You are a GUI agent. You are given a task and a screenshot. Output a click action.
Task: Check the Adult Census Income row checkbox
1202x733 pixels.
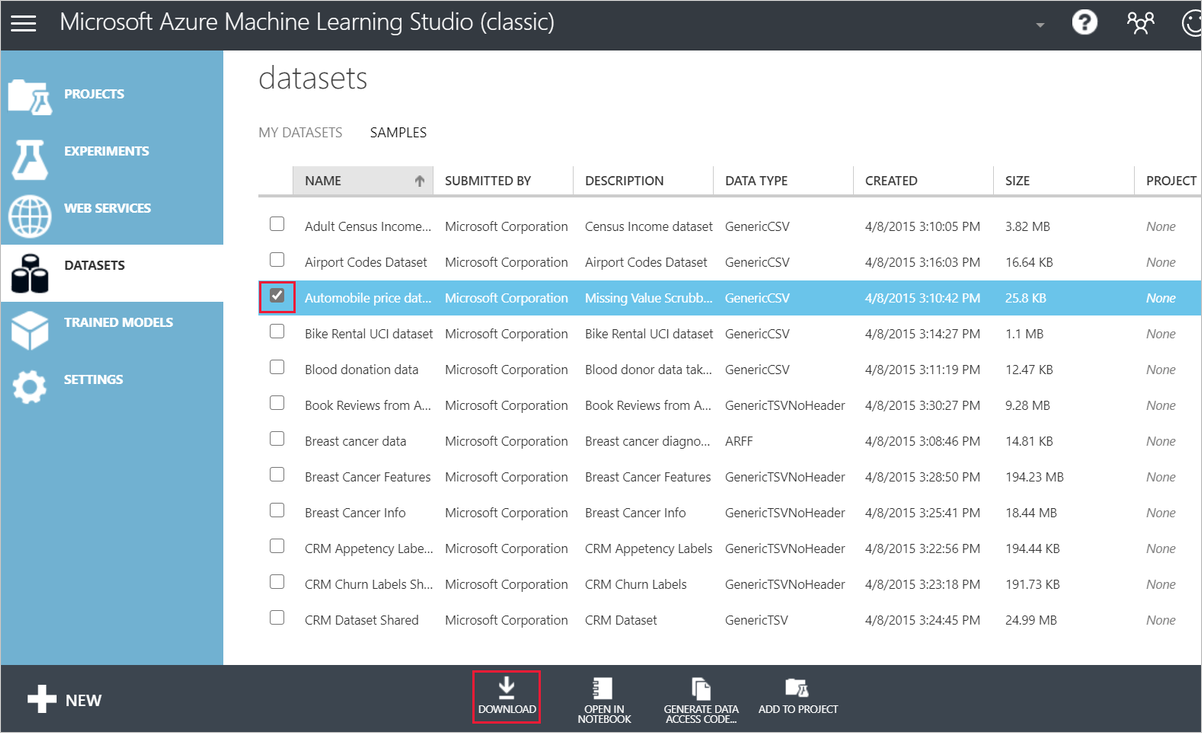pyautogui.click(x=277, y=224)
